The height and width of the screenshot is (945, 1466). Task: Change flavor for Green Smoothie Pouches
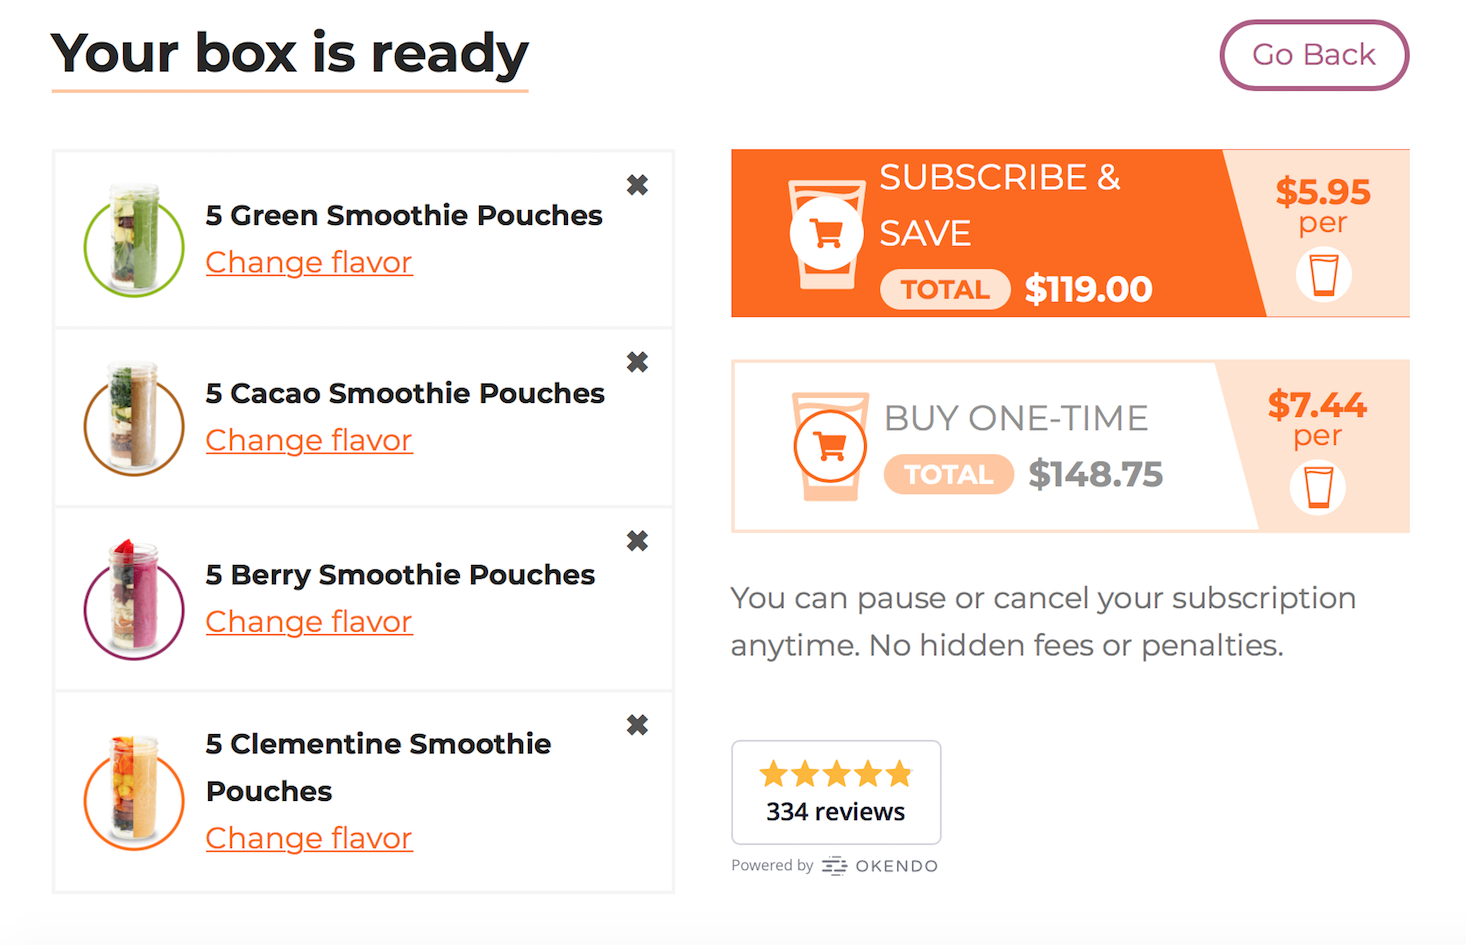309,262
